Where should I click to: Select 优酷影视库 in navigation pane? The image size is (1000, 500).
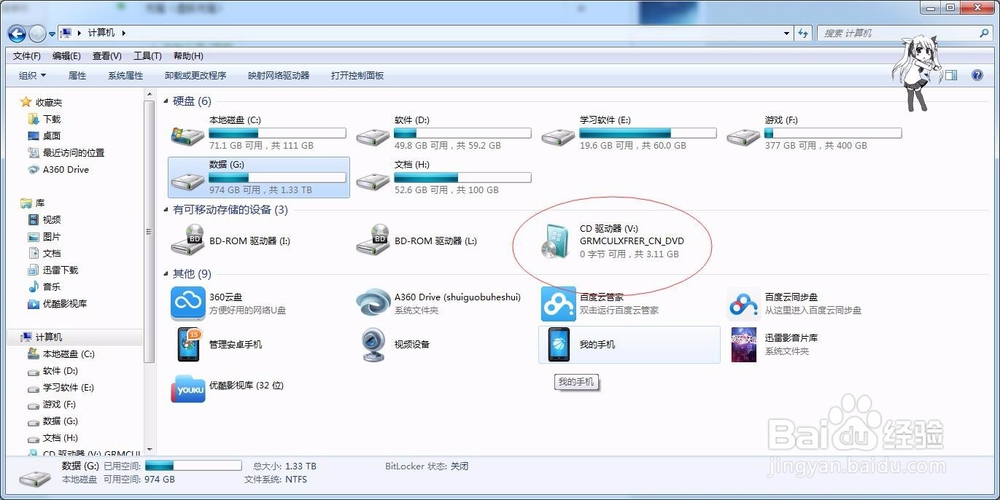[64, 304]
